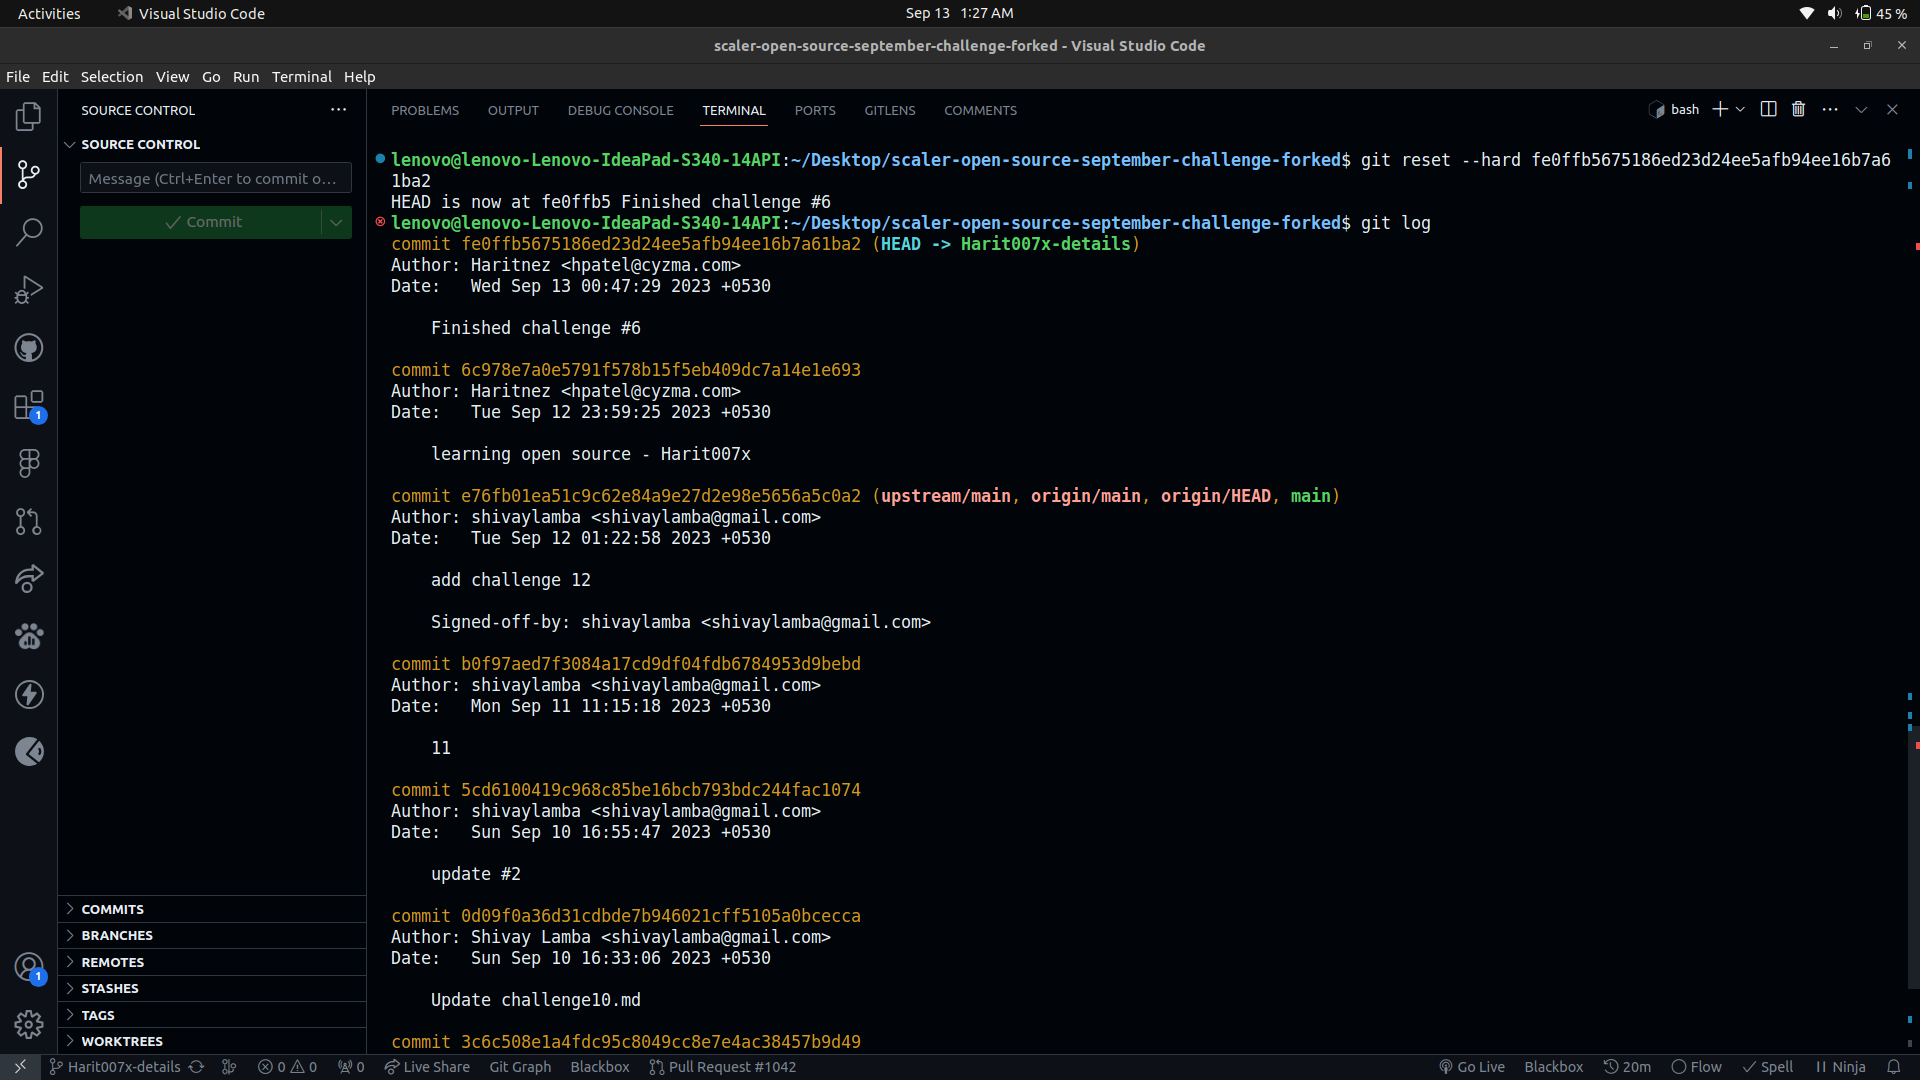Click the ports forwarded status bar item

[351, 1067]
